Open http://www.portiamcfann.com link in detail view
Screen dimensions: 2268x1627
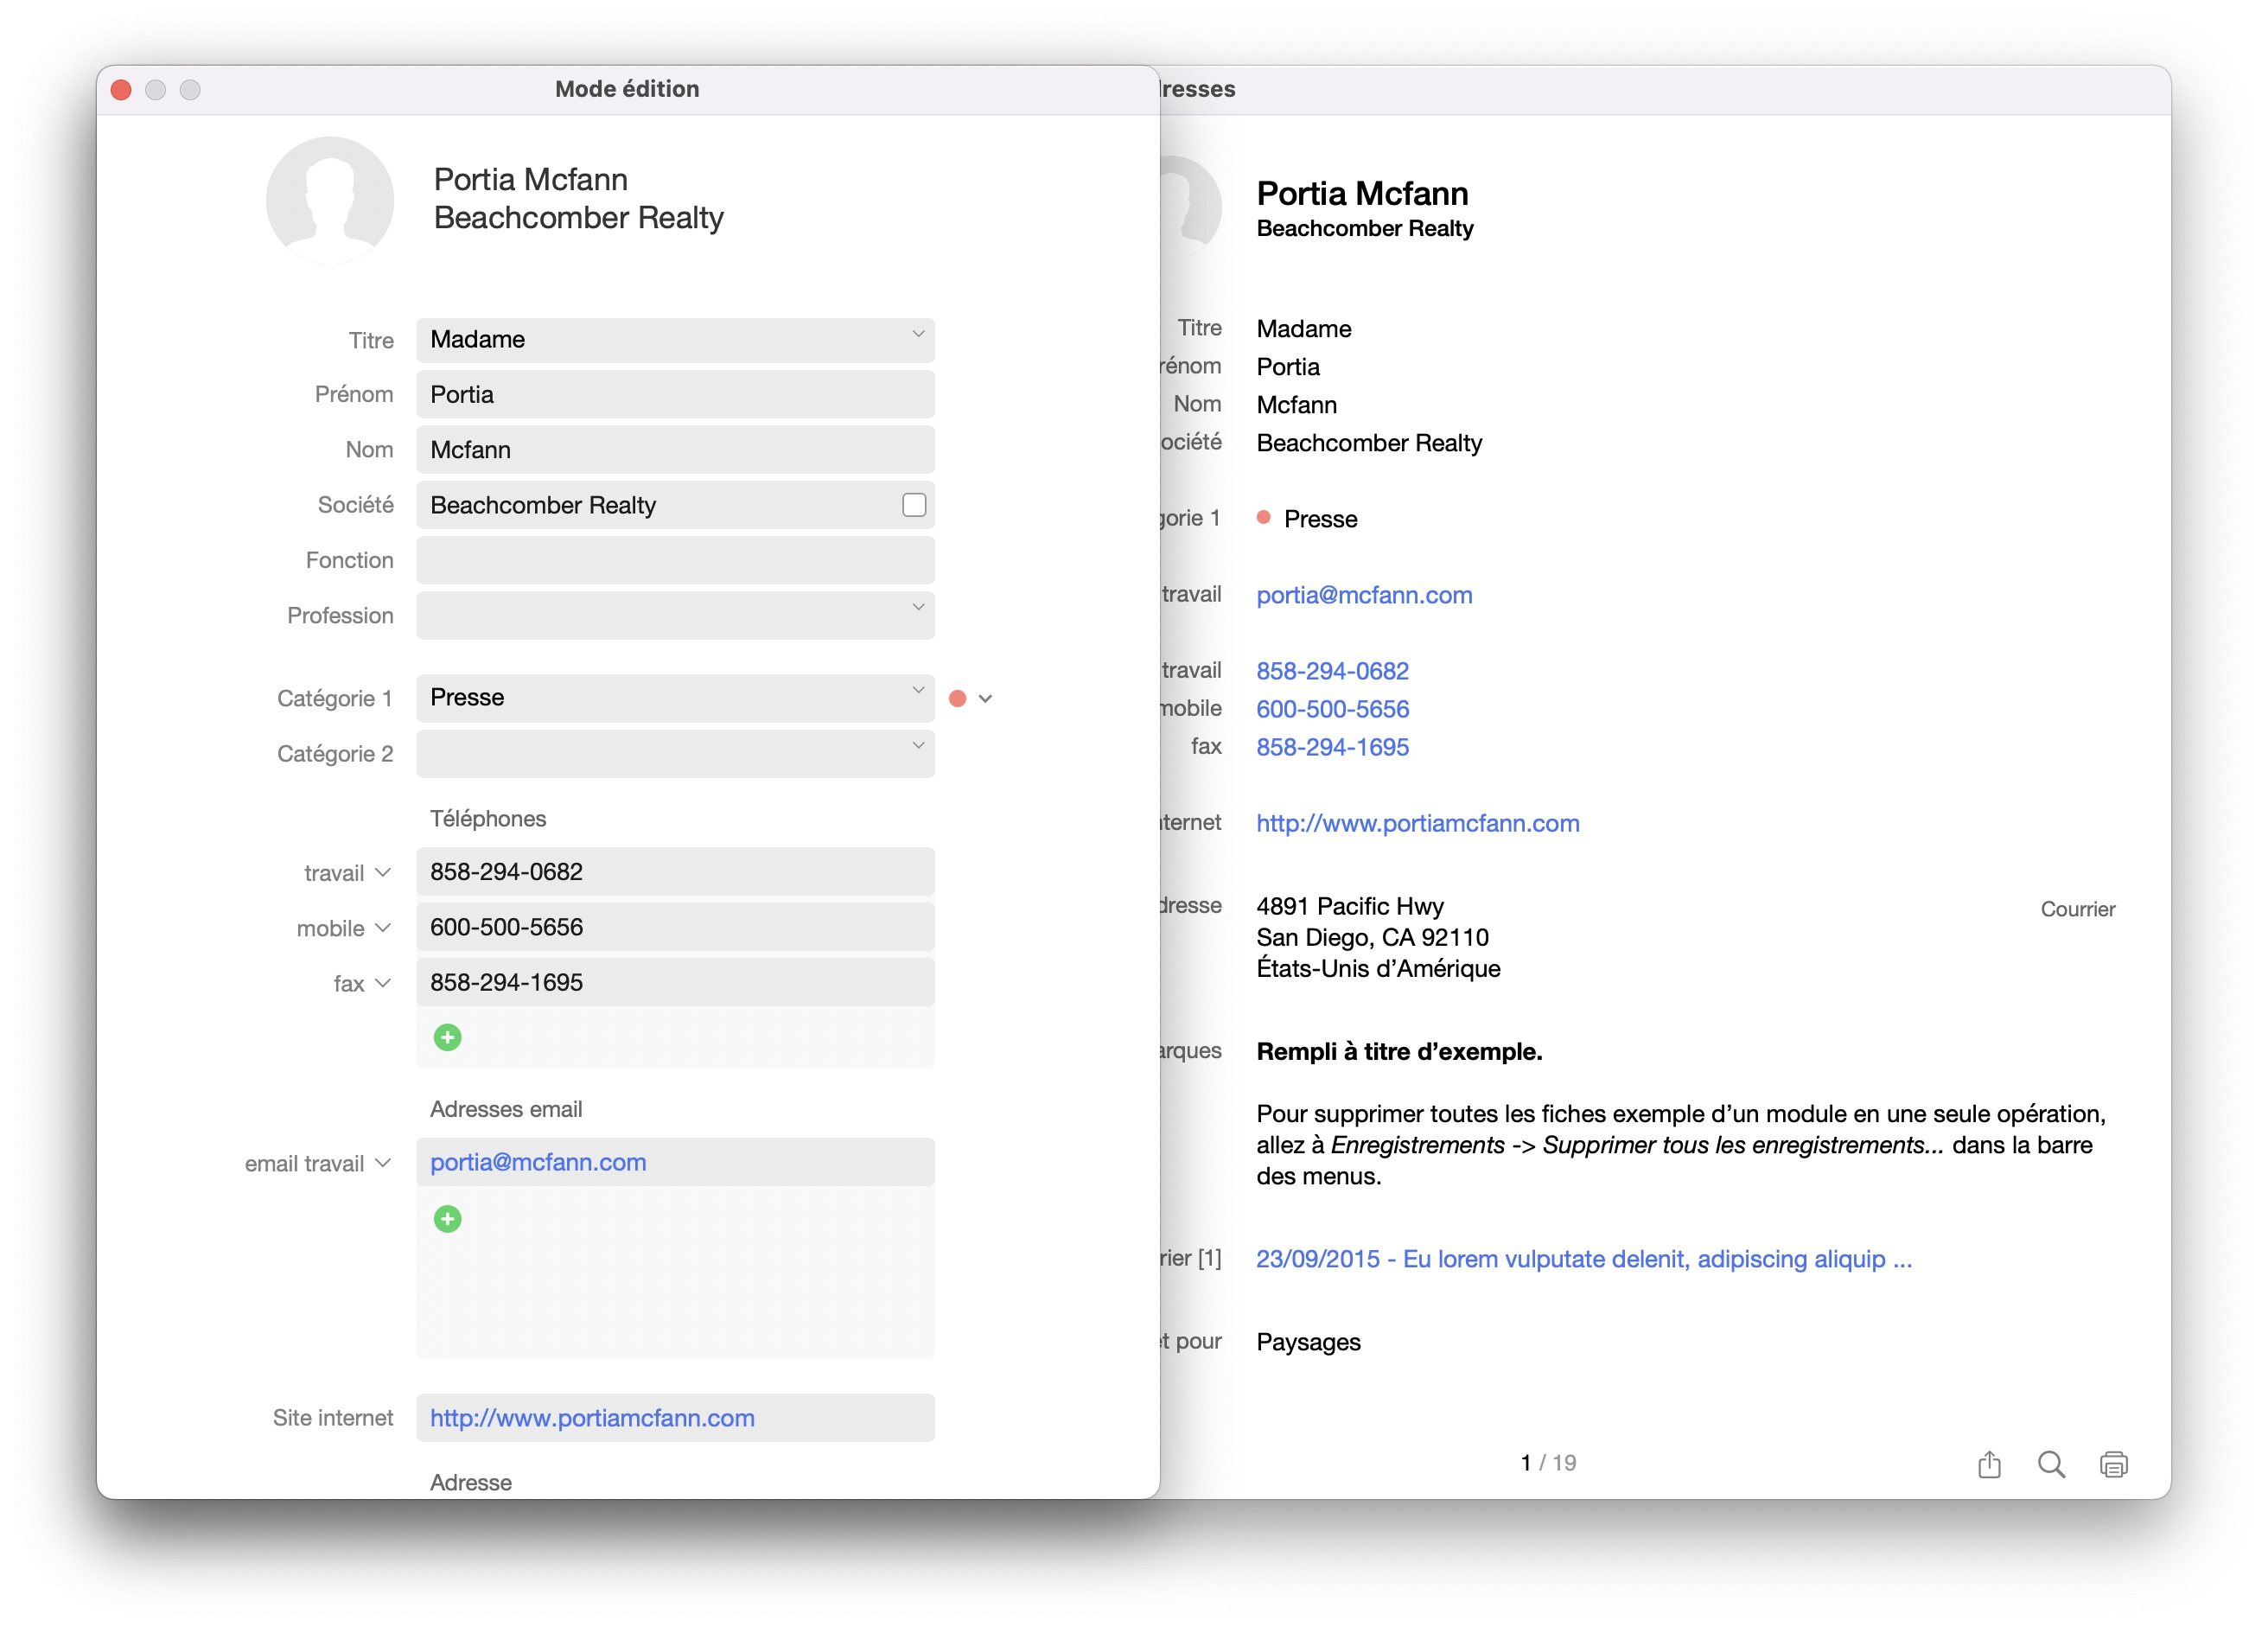(x=1417, y=823)
